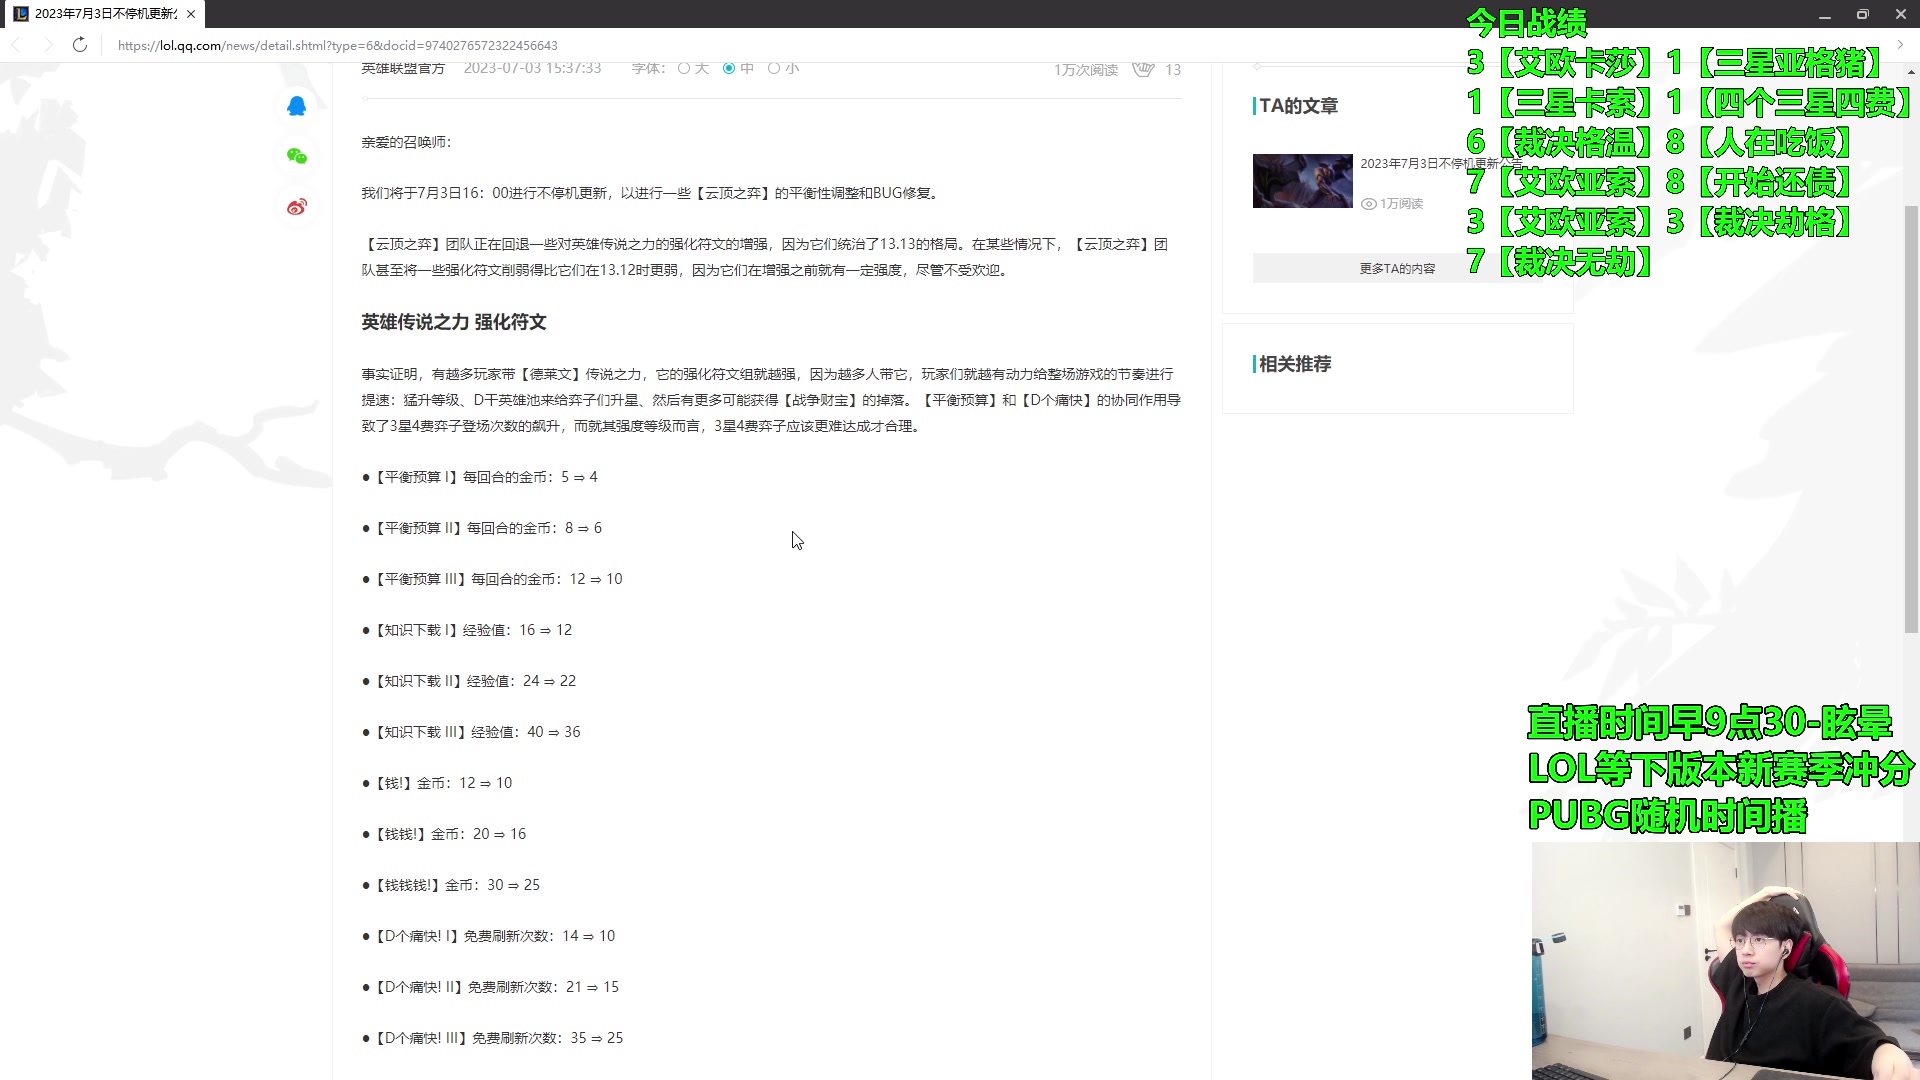1920x1080 pixels.
Task: Click the 英雄联盟官方 author name
Action: tap(403, 68)
